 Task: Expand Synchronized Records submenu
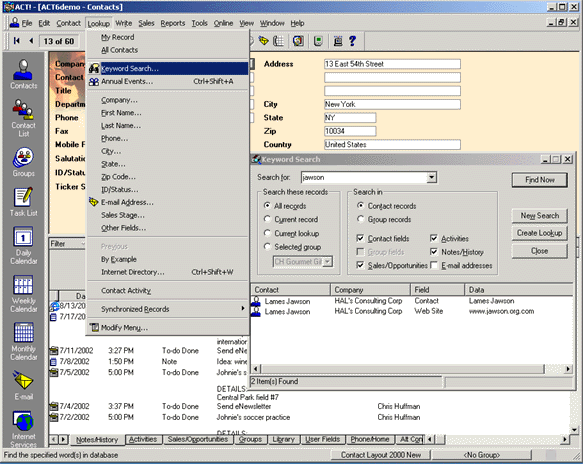[168, 309]
